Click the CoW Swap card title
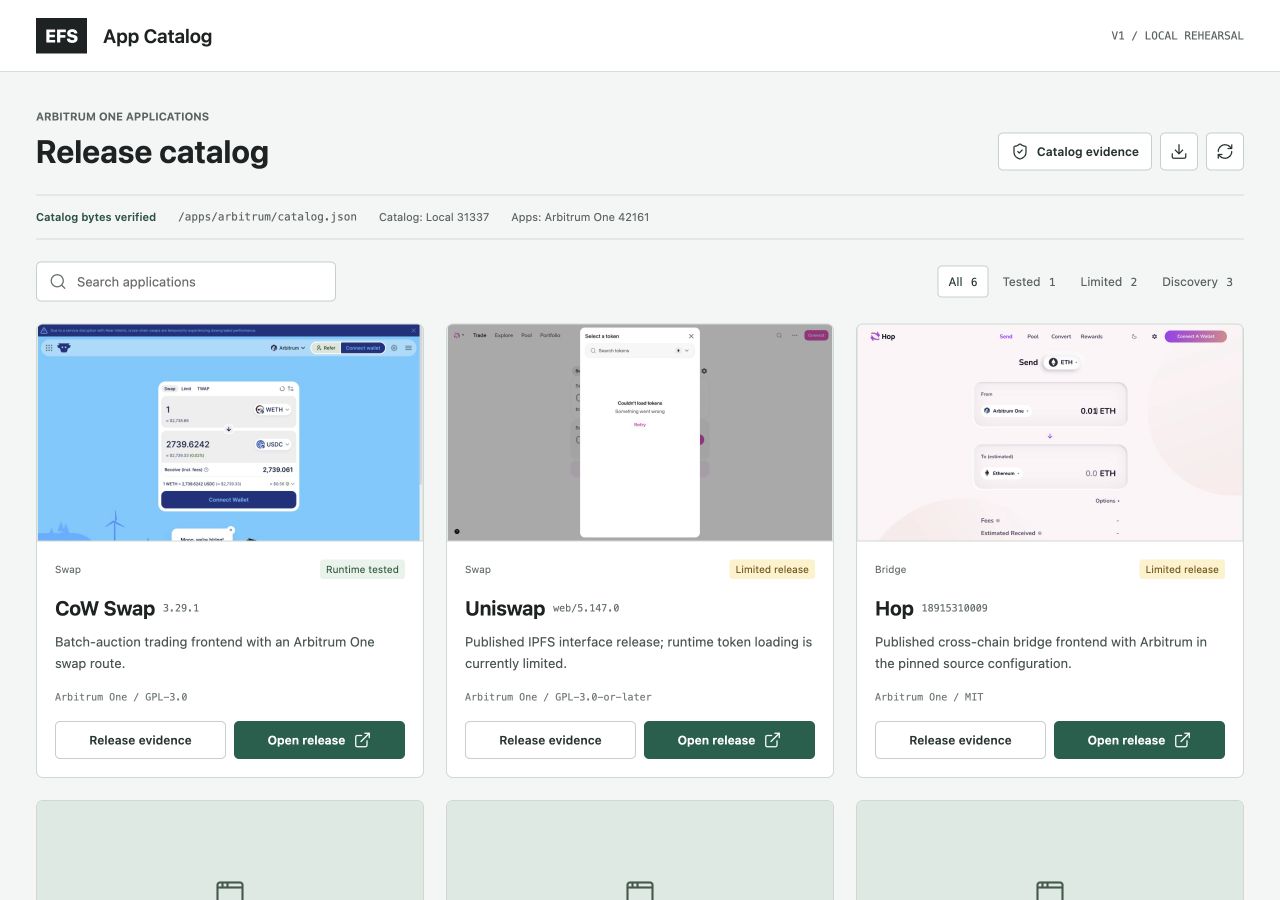Screen dimensions: 1280x900 point(105,608)
